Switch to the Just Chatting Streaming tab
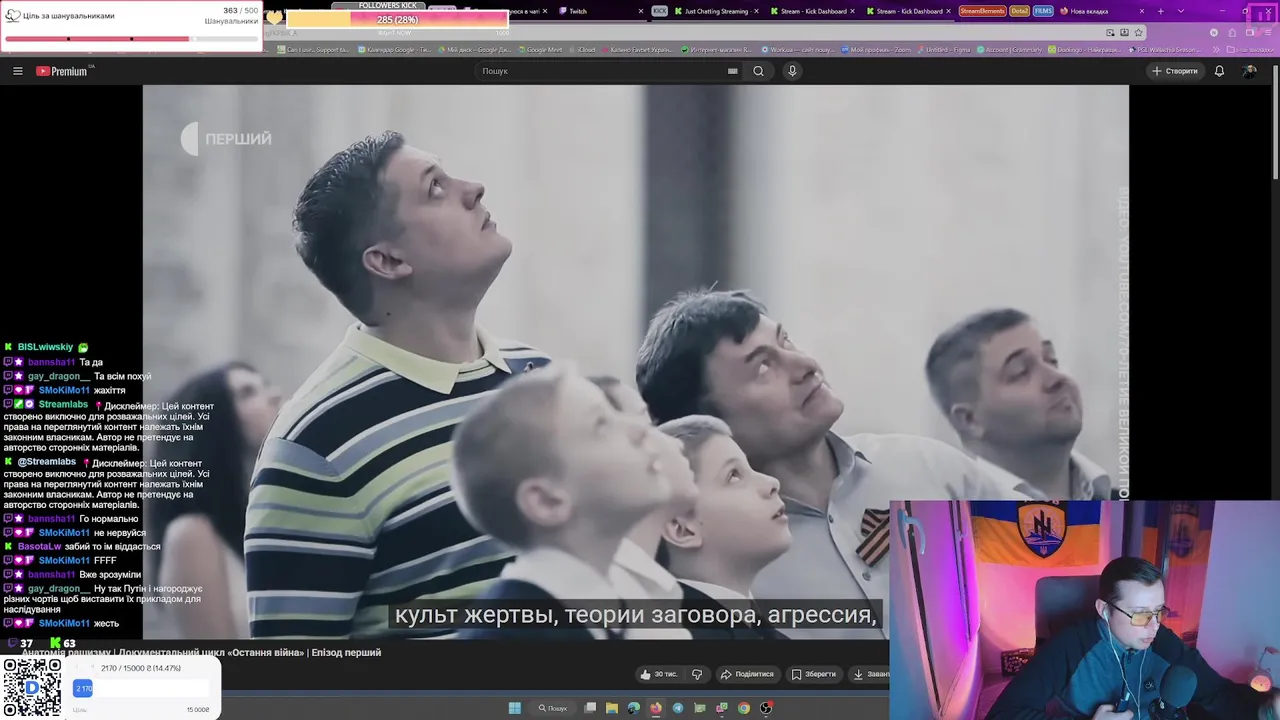Viewport: 1280px width, 720px height. [716, 11]
